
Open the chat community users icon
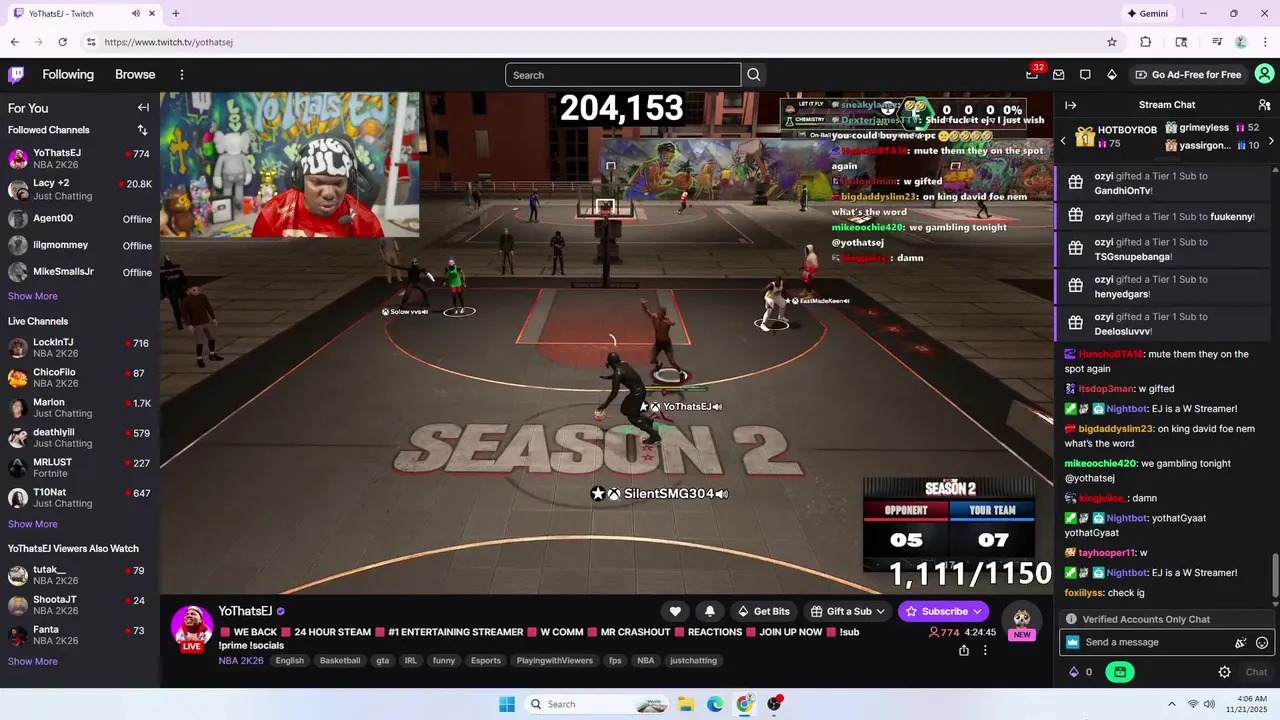point(1264,105)
